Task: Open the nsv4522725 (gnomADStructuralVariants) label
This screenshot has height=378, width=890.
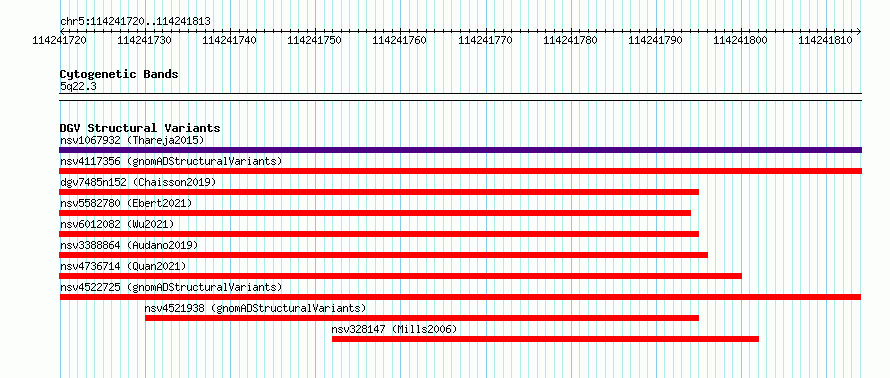Action: click(x=171, y=287)
